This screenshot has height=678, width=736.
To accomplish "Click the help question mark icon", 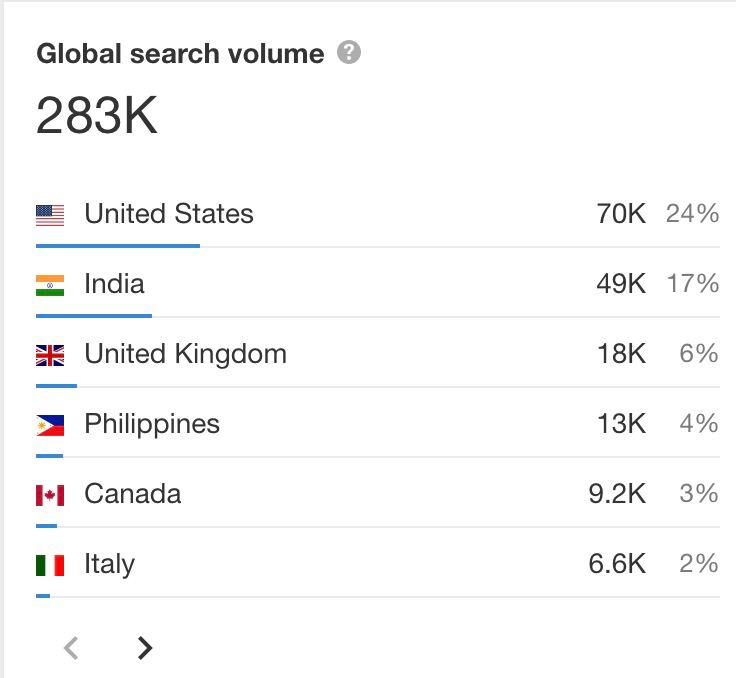I will 349,52.
